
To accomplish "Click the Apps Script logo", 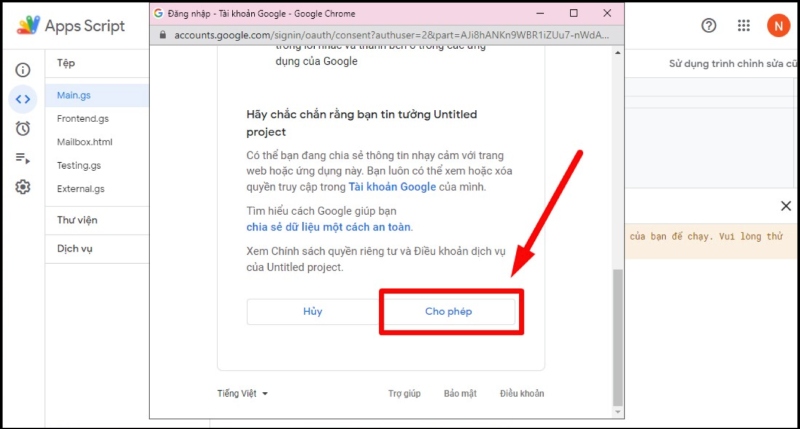I will coord(72,25).
